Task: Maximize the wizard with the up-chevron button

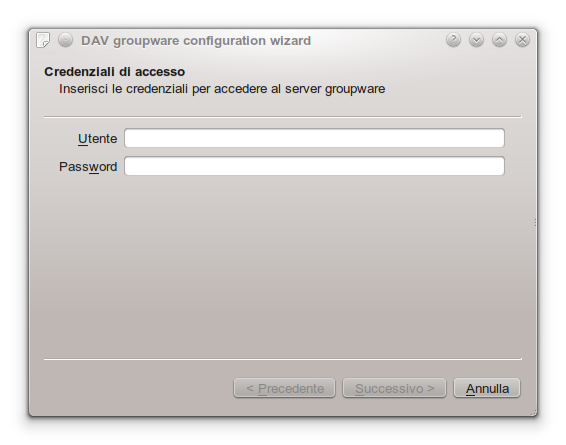Action: click(500, 40)
